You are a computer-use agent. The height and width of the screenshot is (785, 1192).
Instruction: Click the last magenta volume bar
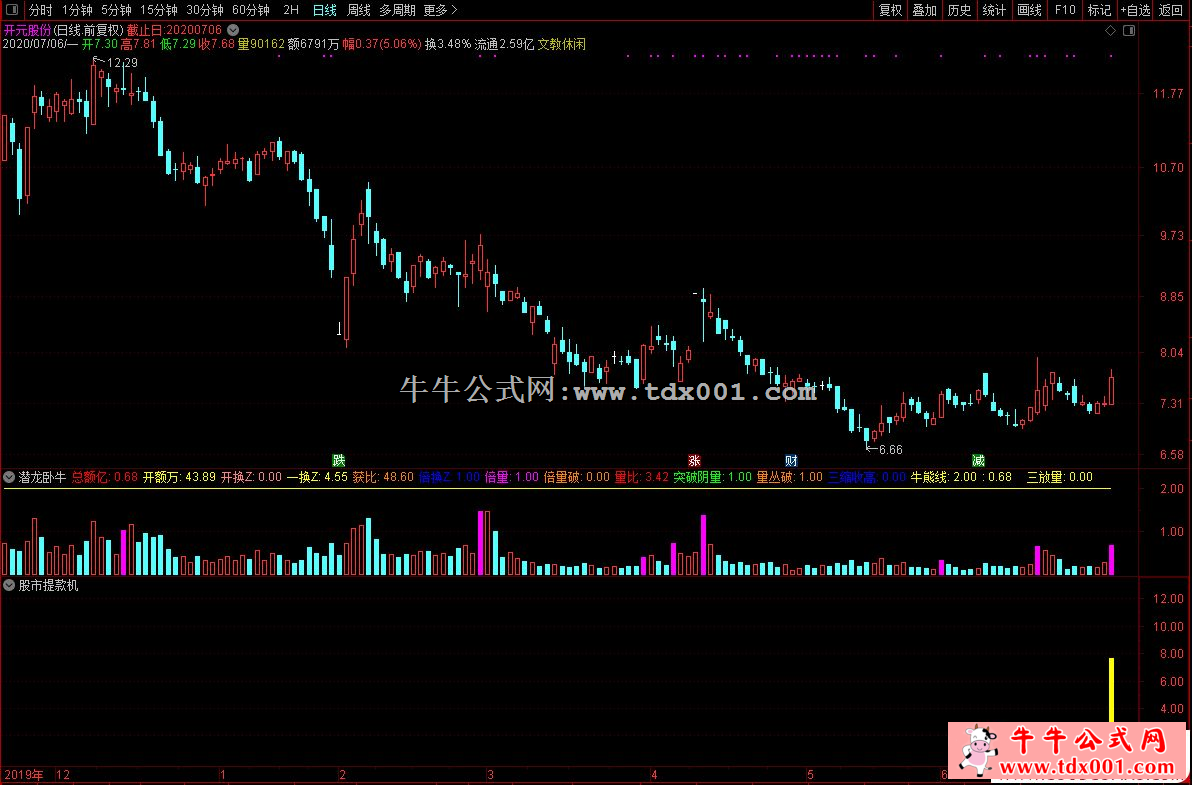pyautogui.click(x=1111, y=559)
